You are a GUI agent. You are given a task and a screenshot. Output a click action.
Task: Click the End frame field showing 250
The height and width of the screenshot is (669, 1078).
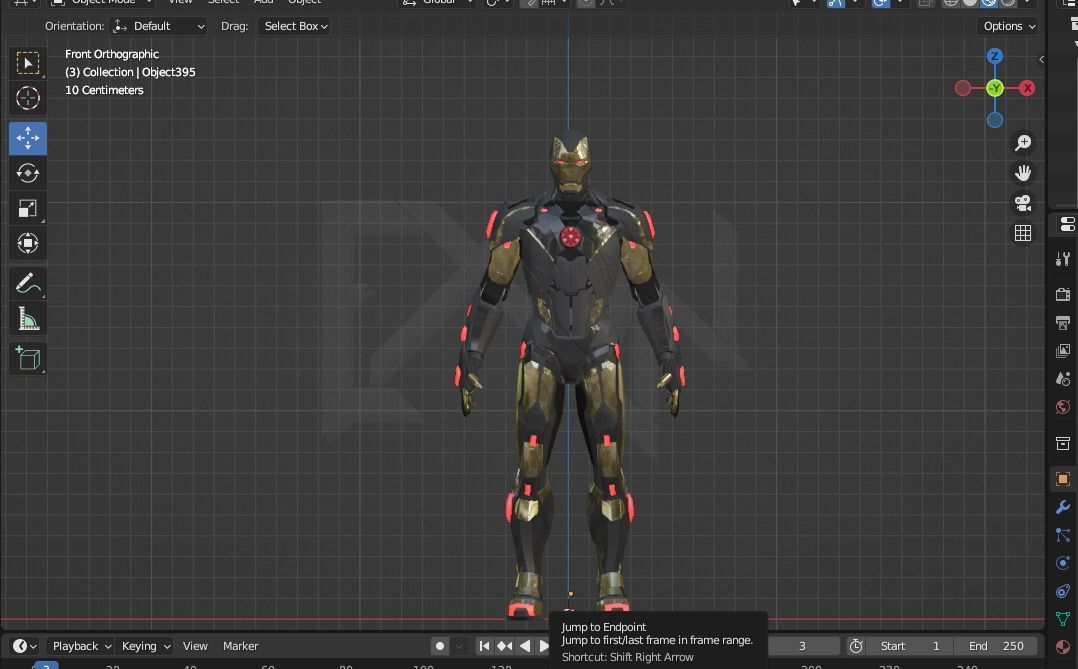996,646
